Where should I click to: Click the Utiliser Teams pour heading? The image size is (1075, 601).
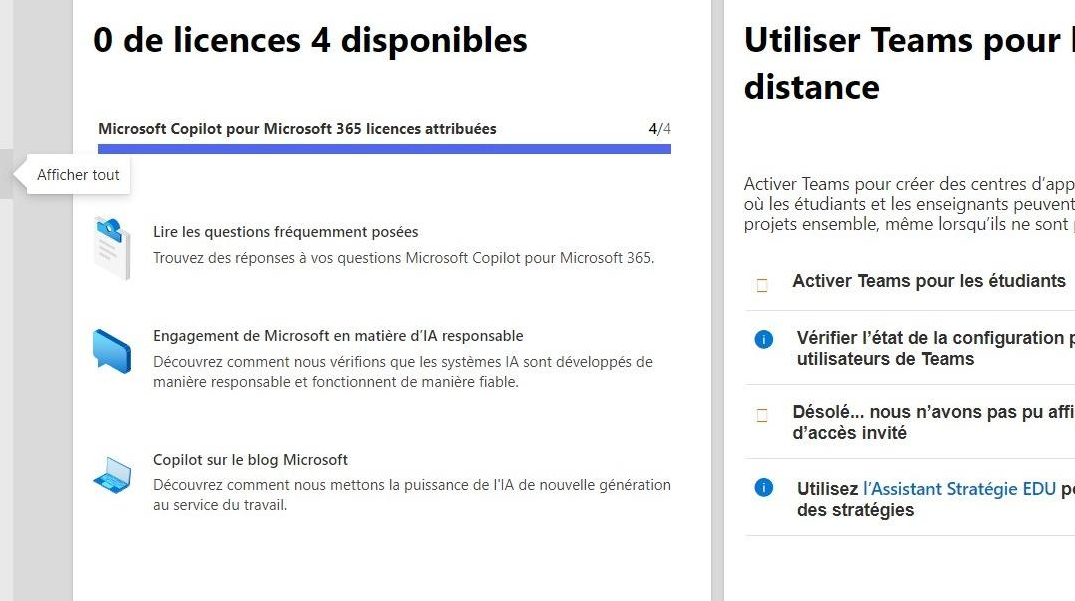click(909, 63)
